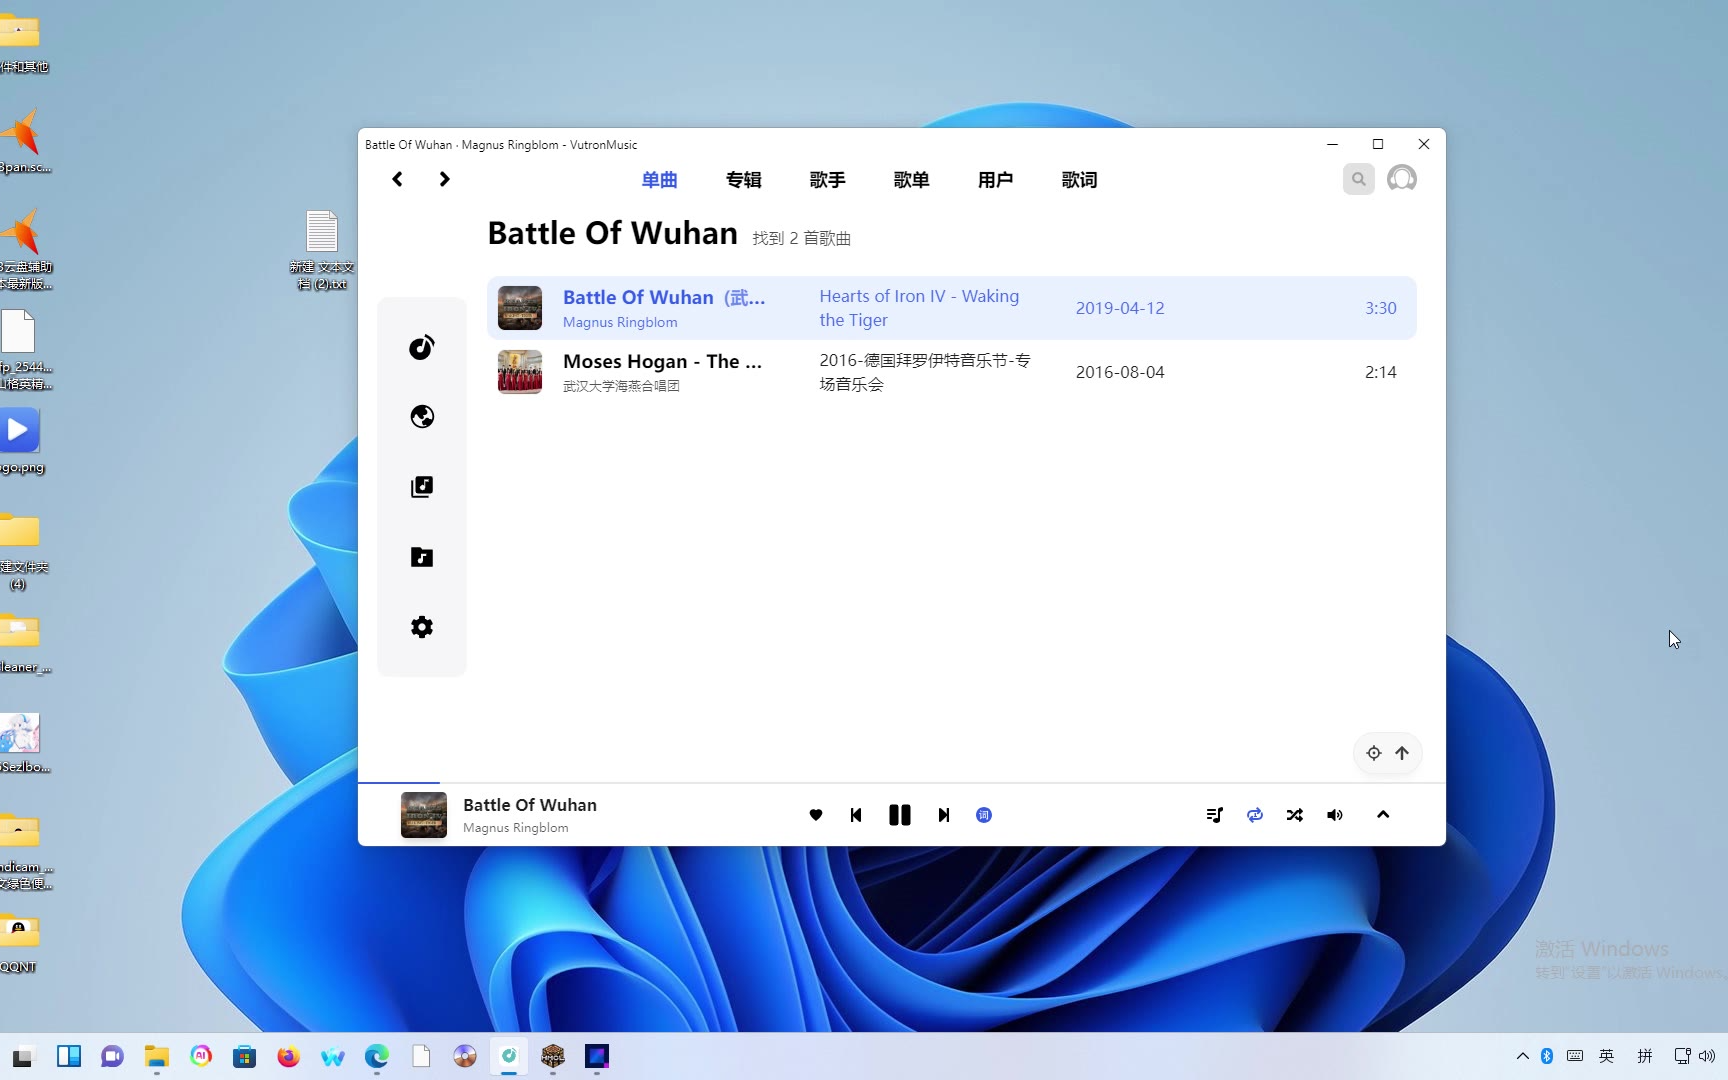The image size is (1728, 1080).
Task: Click the date 2016-08-04
Action: click(x=1120, y=372)
